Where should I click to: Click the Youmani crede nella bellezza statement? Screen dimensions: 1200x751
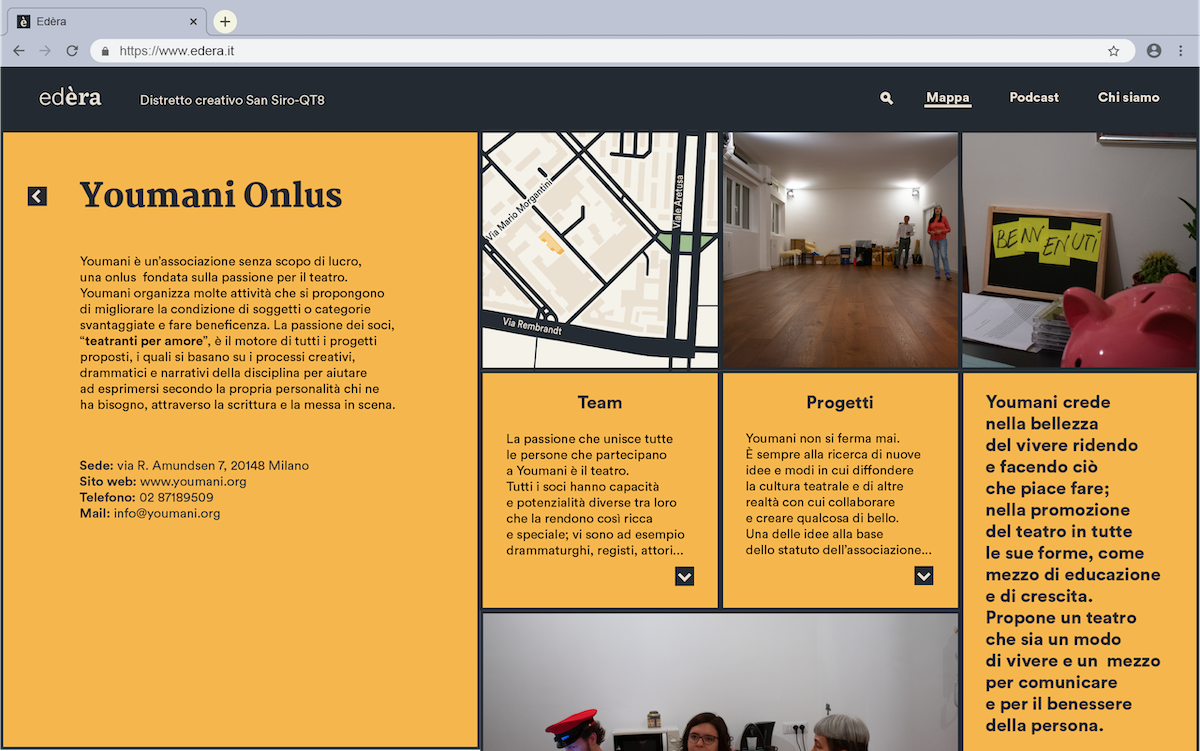[x=1073, y=564]
